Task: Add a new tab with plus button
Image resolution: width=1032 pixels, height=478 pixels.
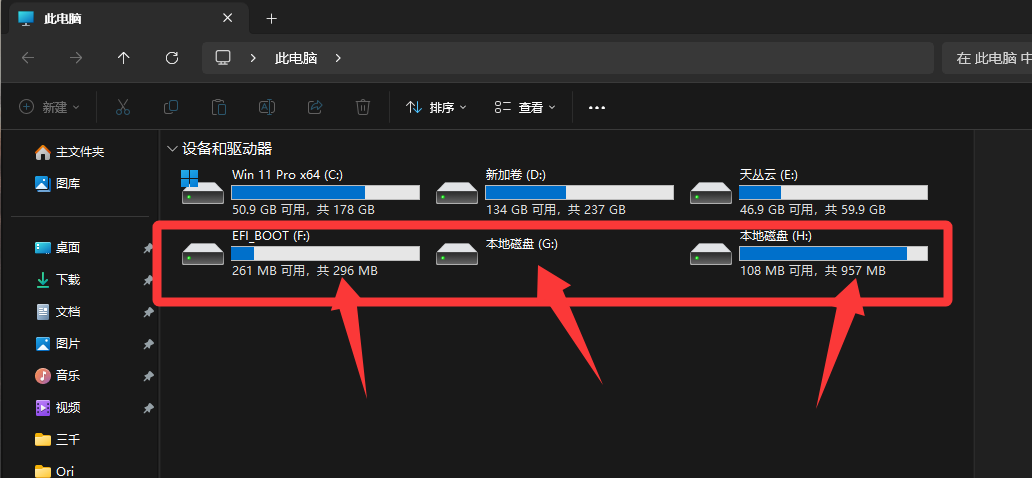Action: (271, 18)
